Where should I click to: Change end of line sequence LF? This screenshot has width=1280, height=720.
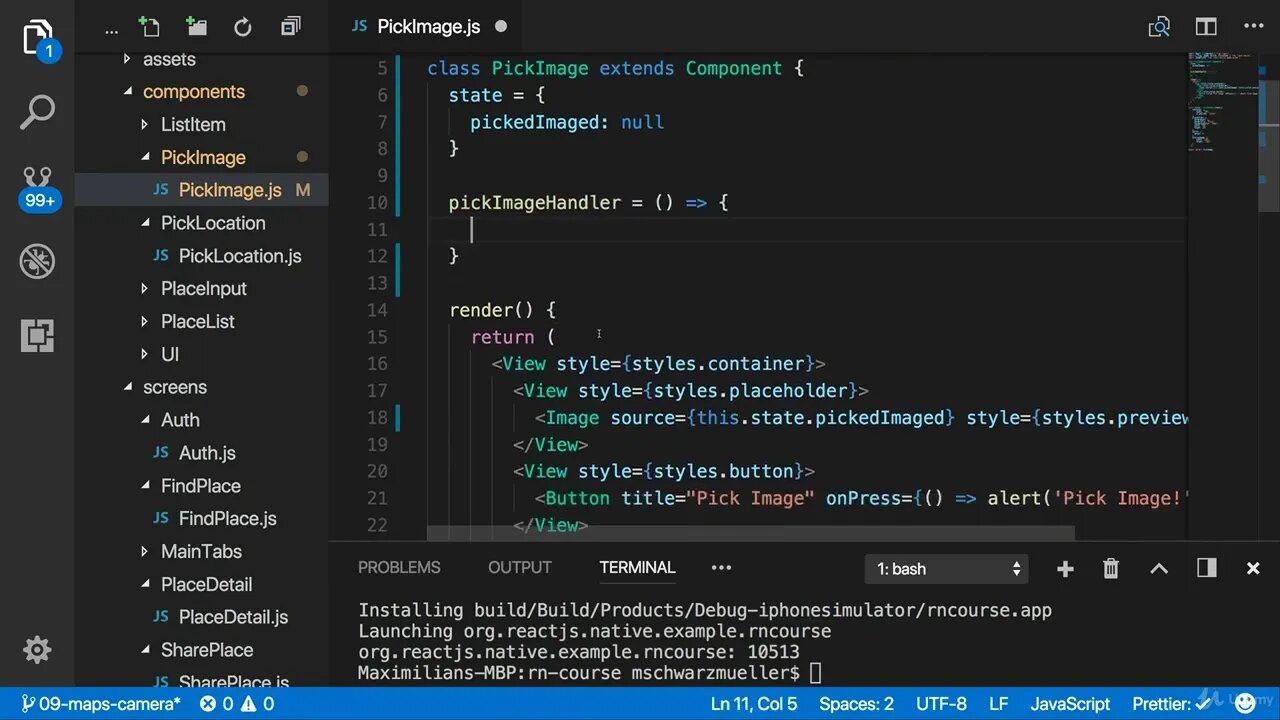coord(999,704)
